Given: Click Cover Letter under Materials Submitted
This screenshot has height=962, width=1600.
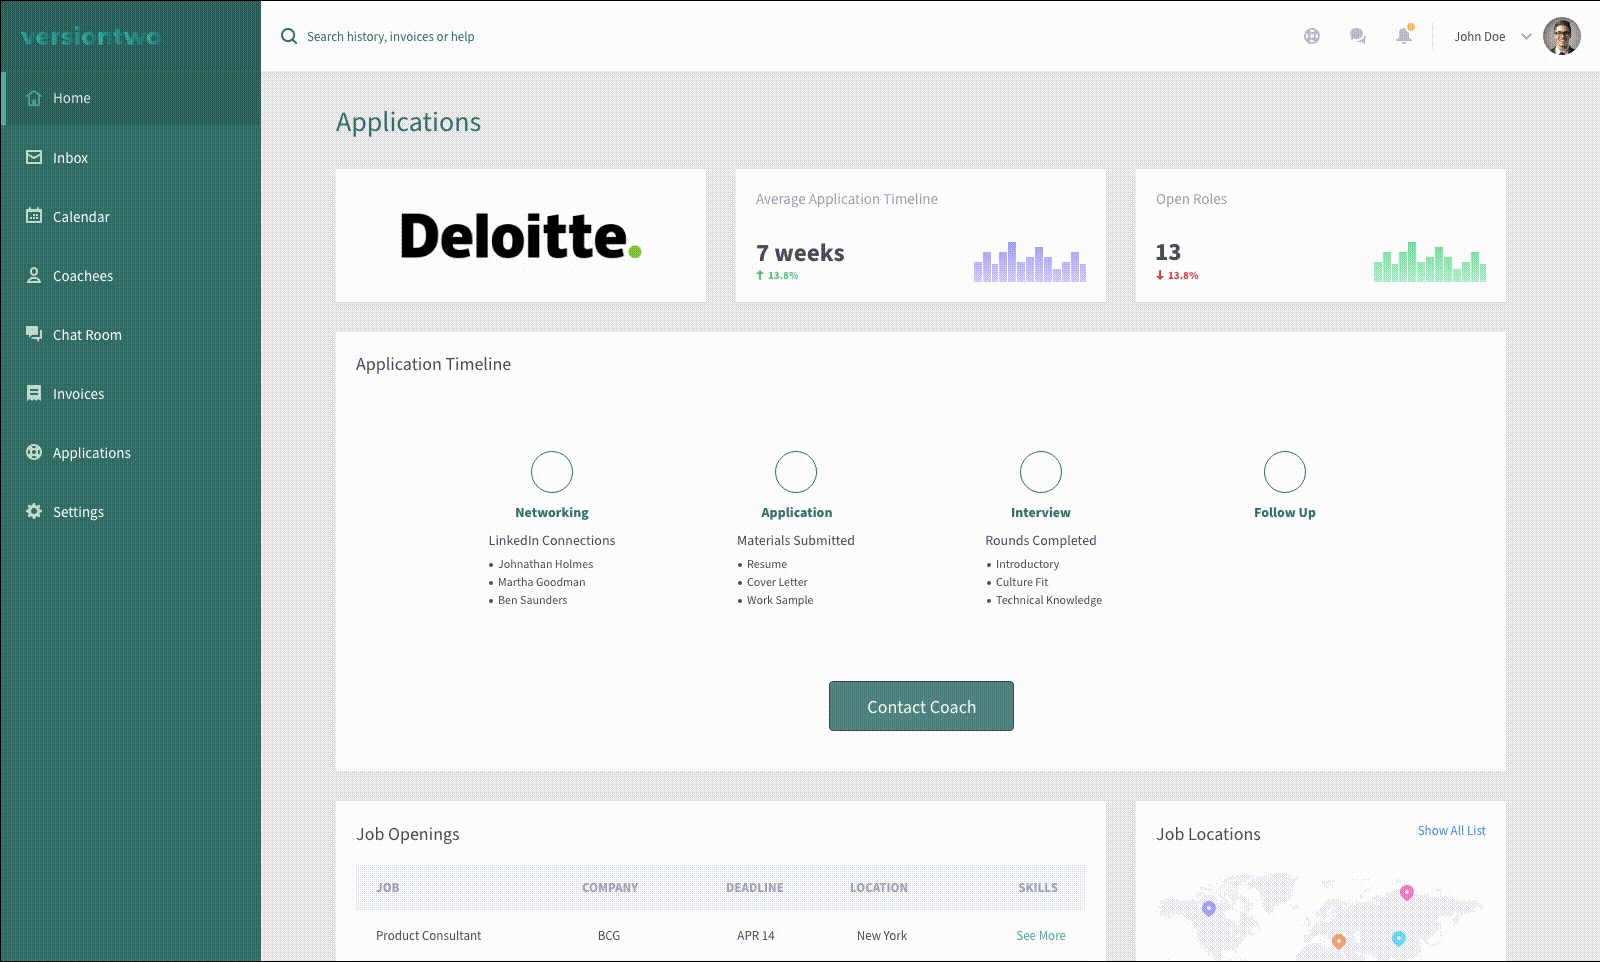Looking at the screenshot, I should click(777, 582).
